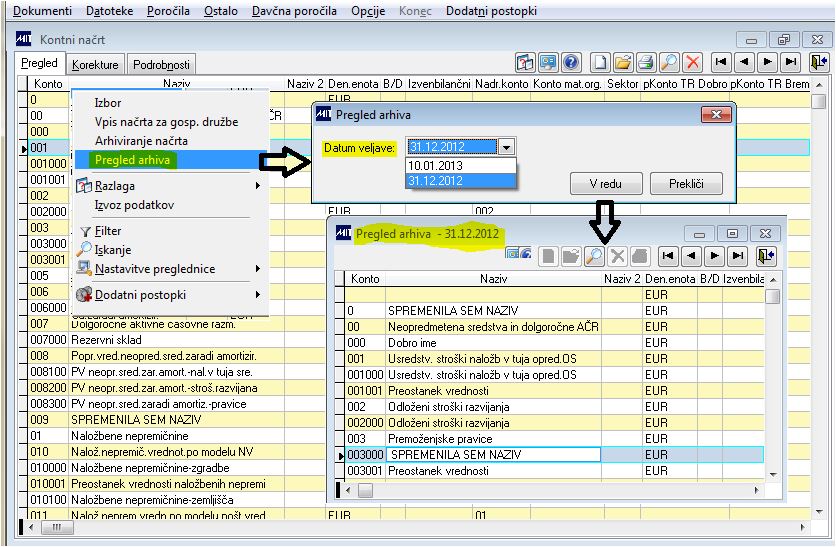The image size is (836, 547).
Task: Jump to last record in main toolbar
Action: [791, 63]
